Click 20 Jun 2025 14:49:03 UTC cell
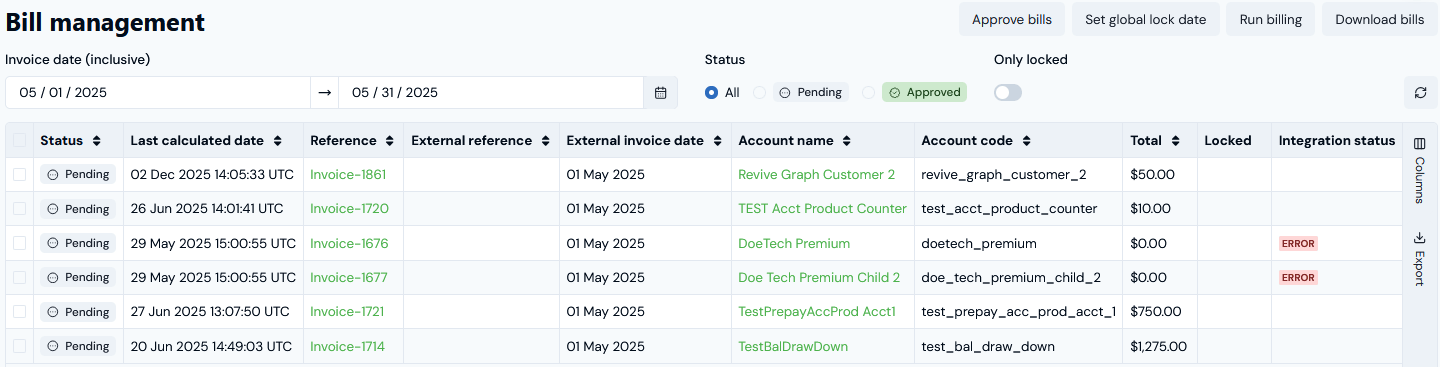Viewport: 1440px width, 367px height. [213, 346]
